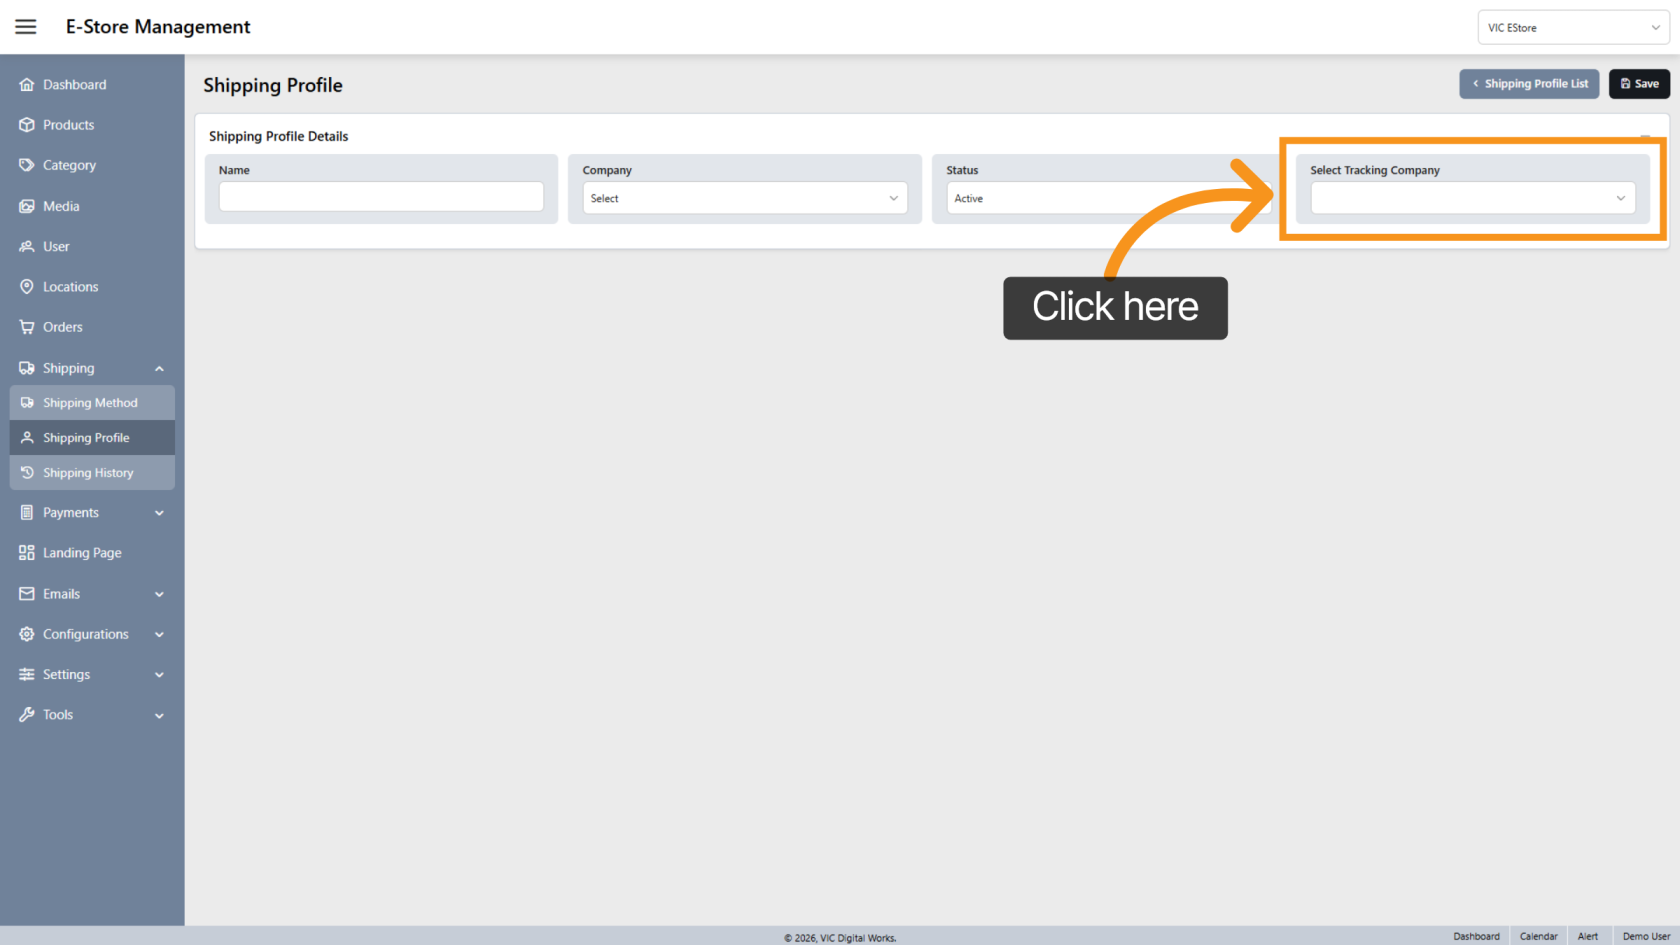Viewport: 1680px width, 945px height.
Task: Go back to Shipping Profile List
Action: 1529,84
